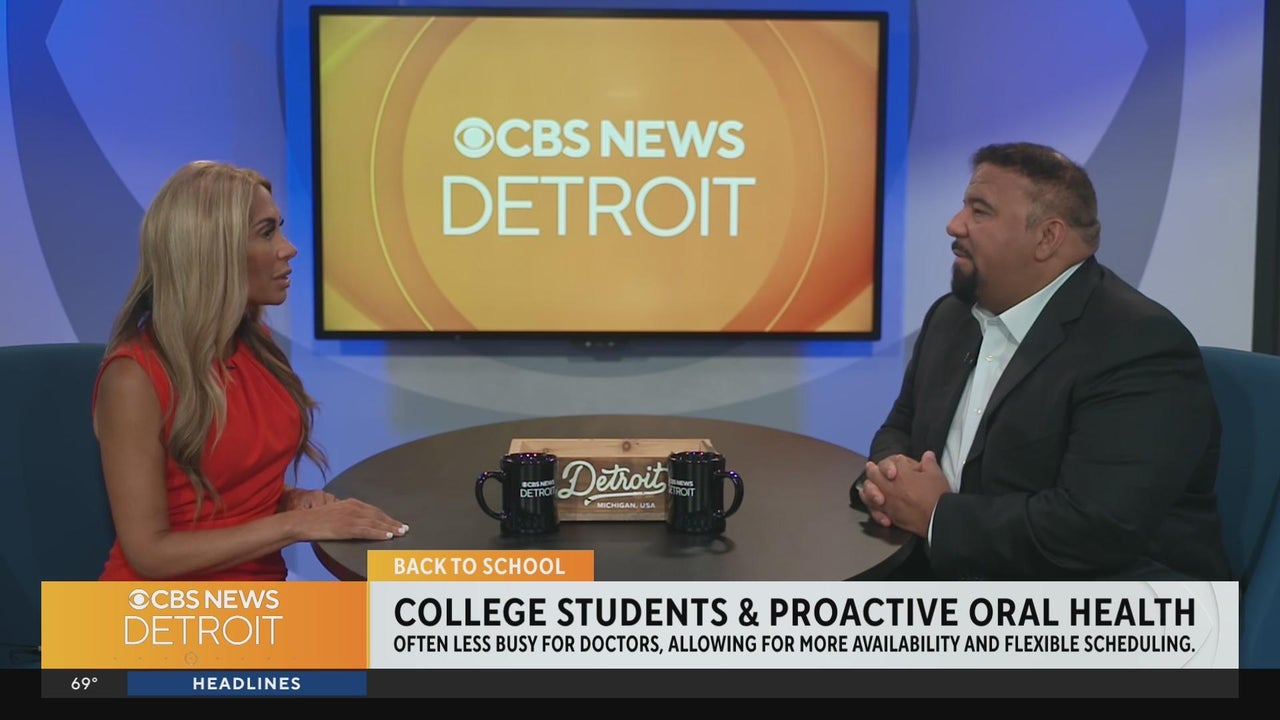Click the DETROIT text on studio screen
The image size is (1280, 720).
coord(598,206)
